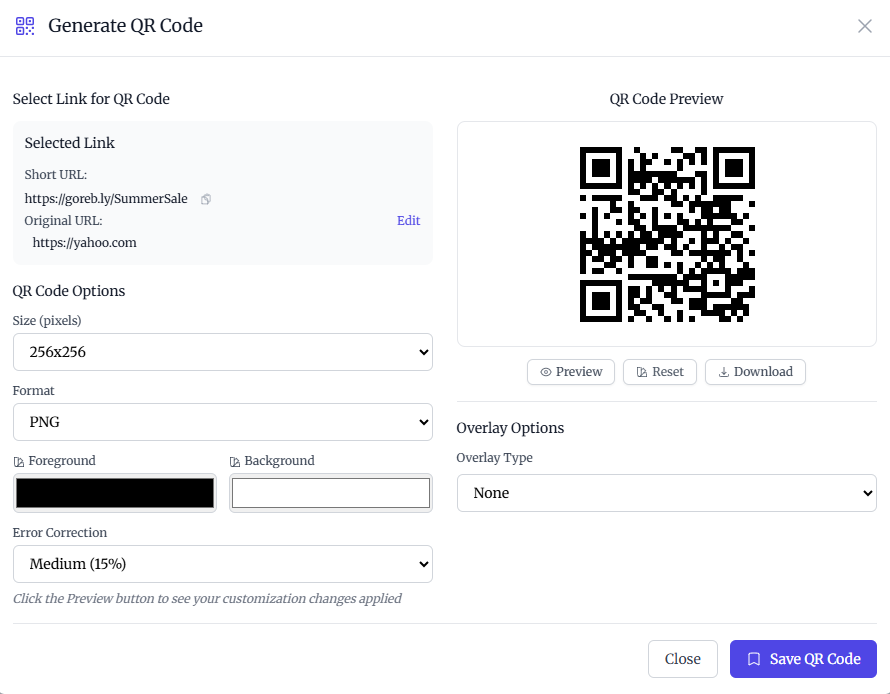Click the download arrow icon

(723, 372)
